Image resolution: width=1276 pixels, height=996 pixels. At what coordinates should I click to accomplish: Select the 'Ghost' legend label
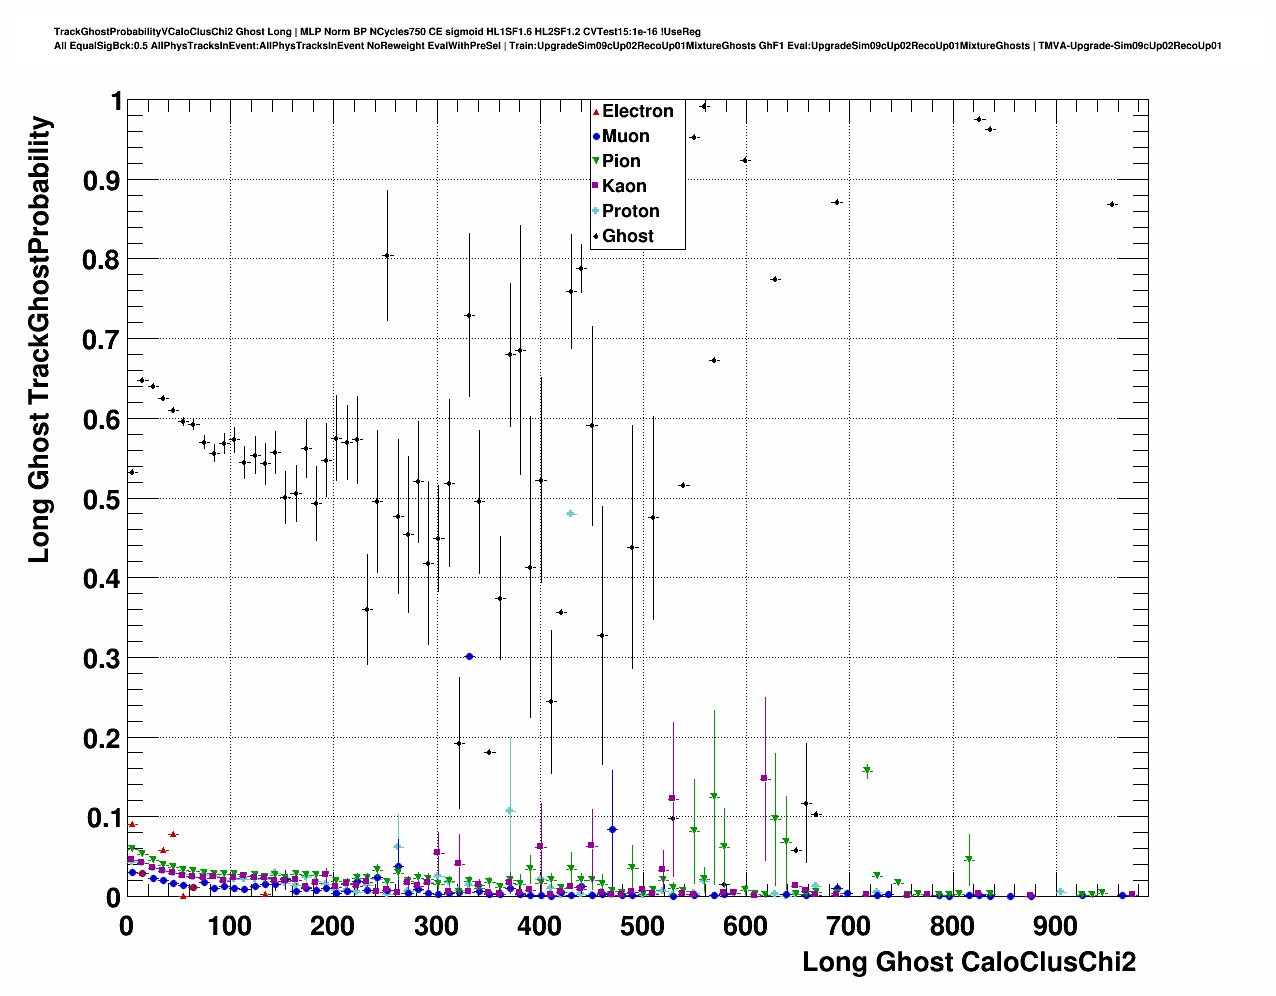coord(628,236)
